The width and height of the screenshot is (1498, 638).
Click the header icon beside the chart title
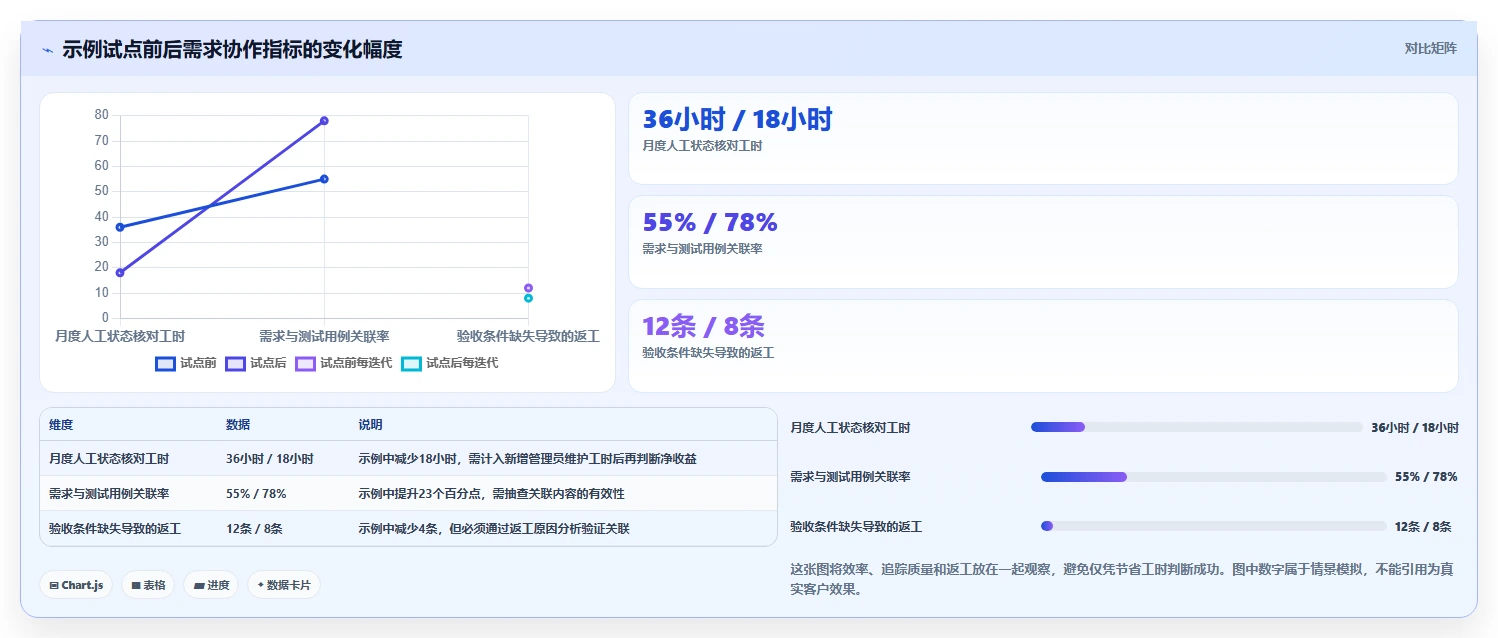tap(47, 50)
